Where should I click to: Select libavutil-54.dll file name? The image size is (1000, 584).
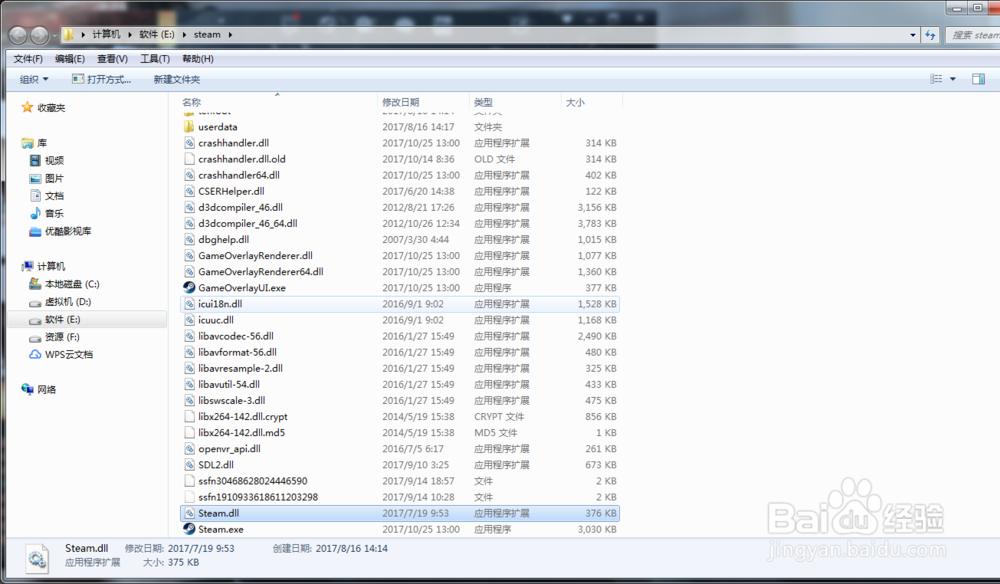(x=229, y=384)
